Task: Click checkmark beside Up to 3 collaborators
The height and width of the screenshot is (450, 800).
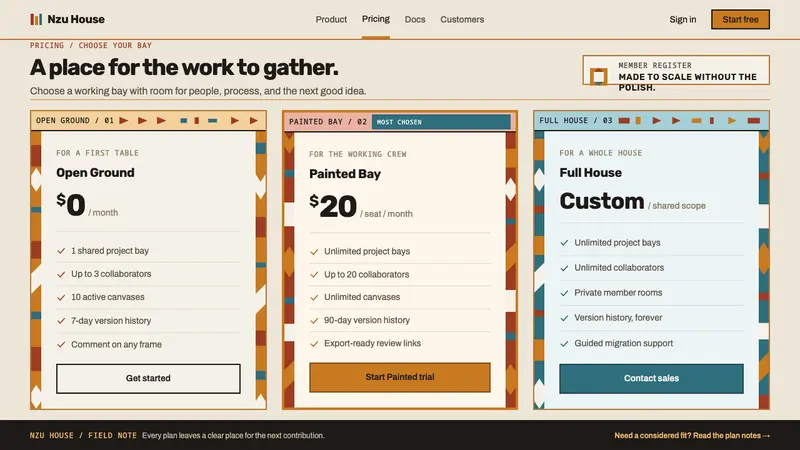Action: (x=61, y=274)
